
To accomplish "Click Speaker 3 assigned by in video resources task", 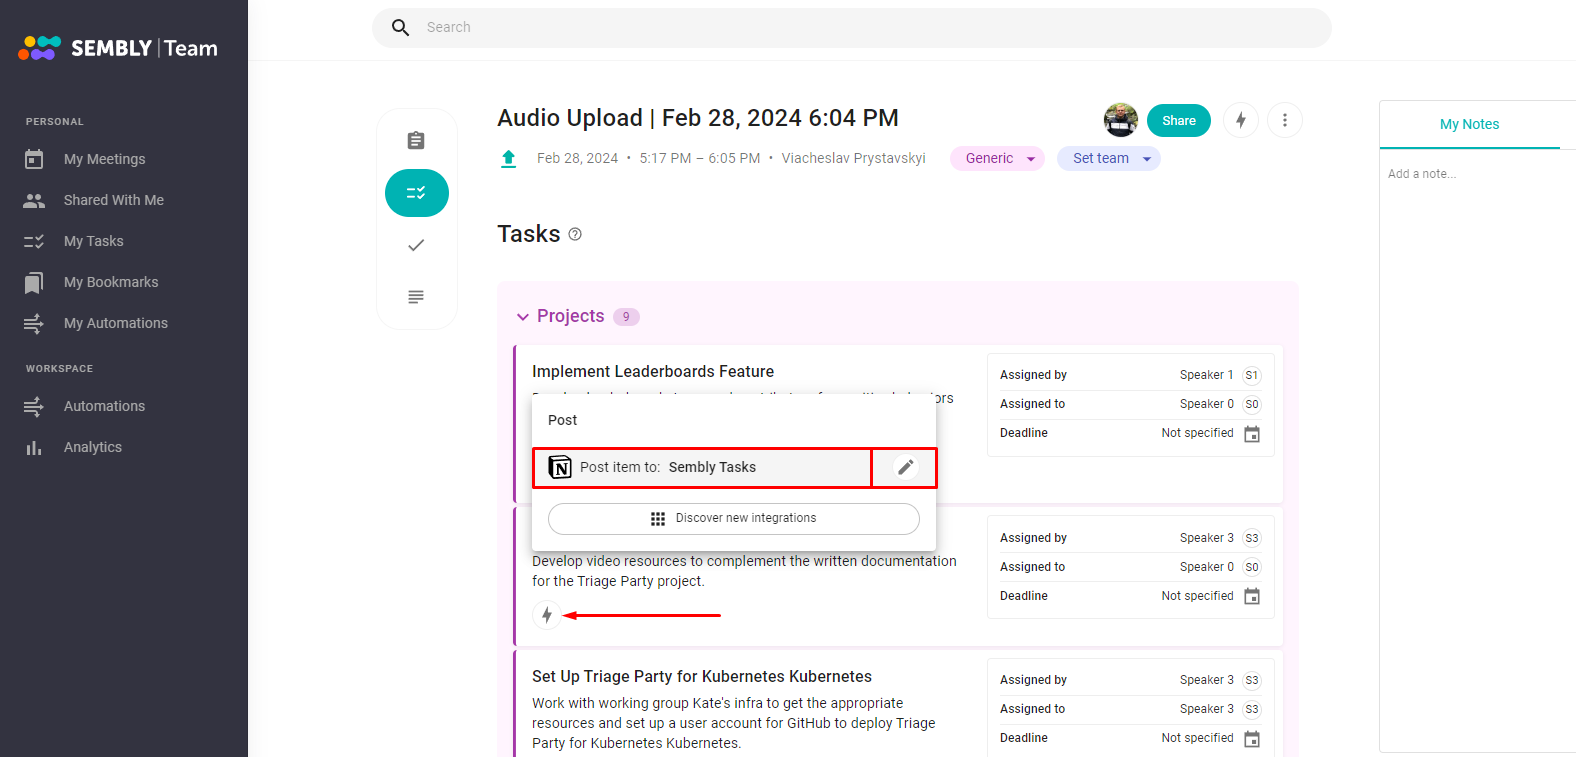I will coord(1220,538).
